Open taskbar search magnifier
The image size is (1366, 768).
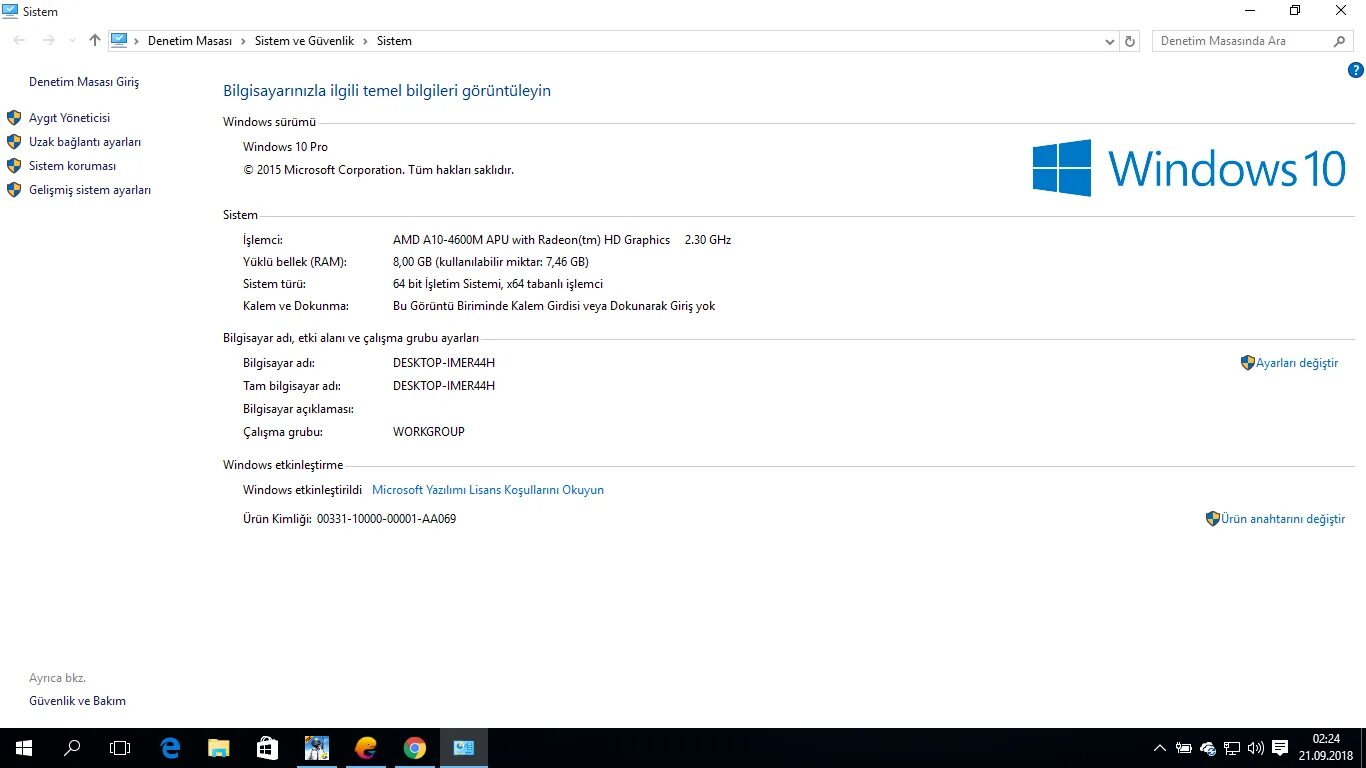(72, 748)
